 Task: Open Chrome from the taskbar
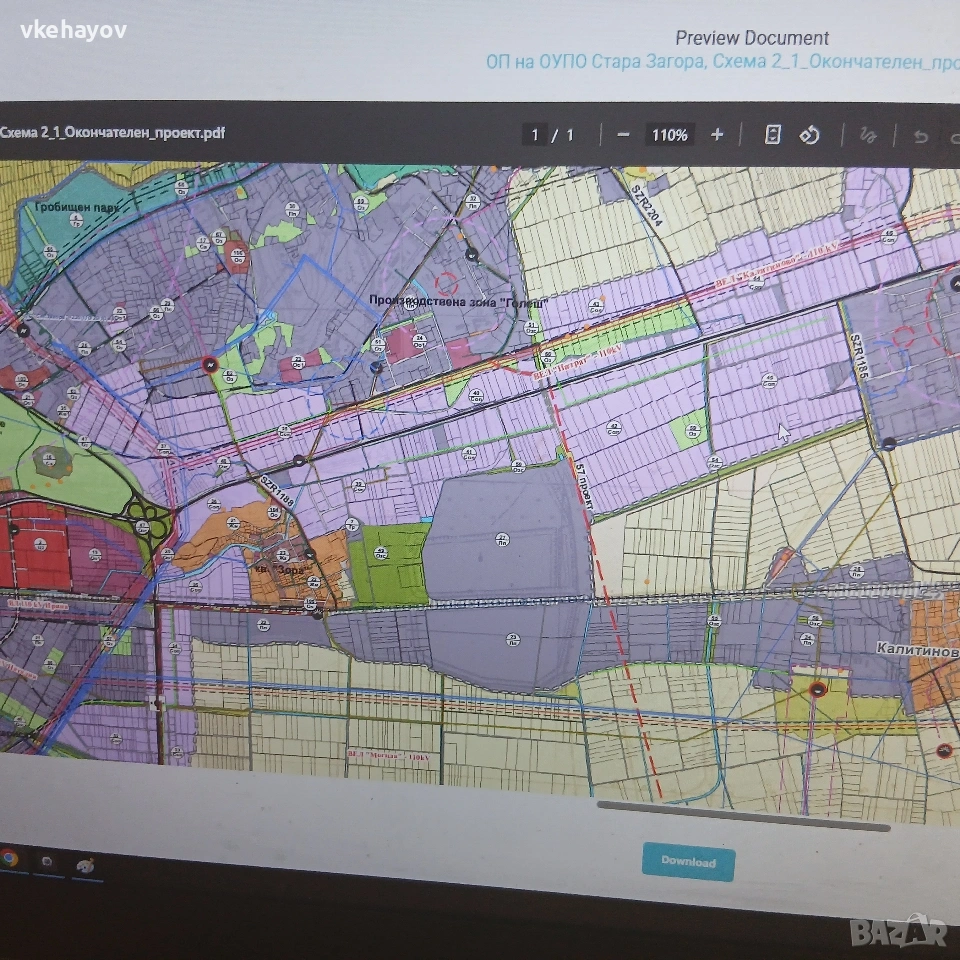click(x=9, y=858)
